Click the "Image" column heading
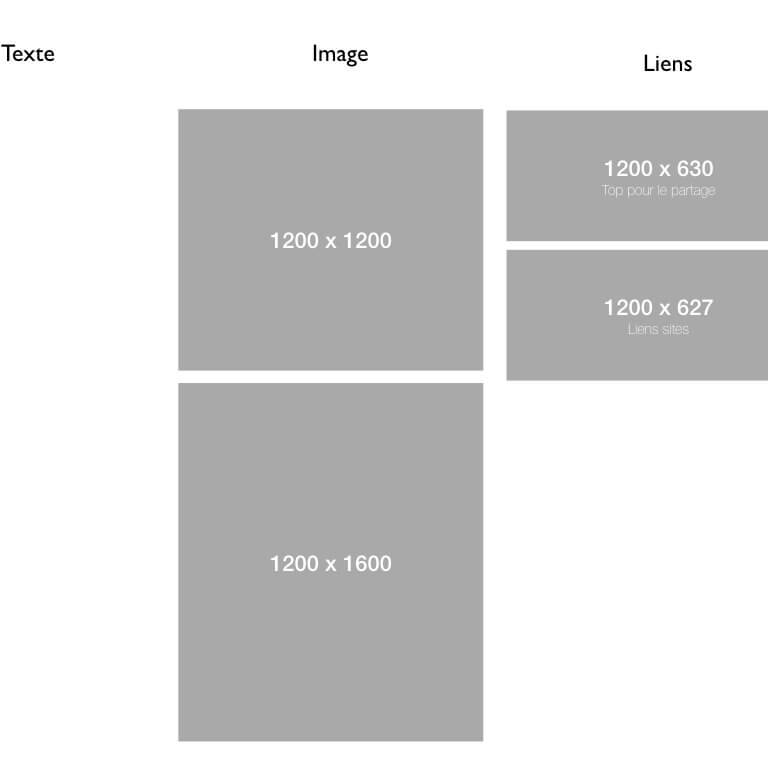Viewport: 768px width, 768px height. (340, 54)
